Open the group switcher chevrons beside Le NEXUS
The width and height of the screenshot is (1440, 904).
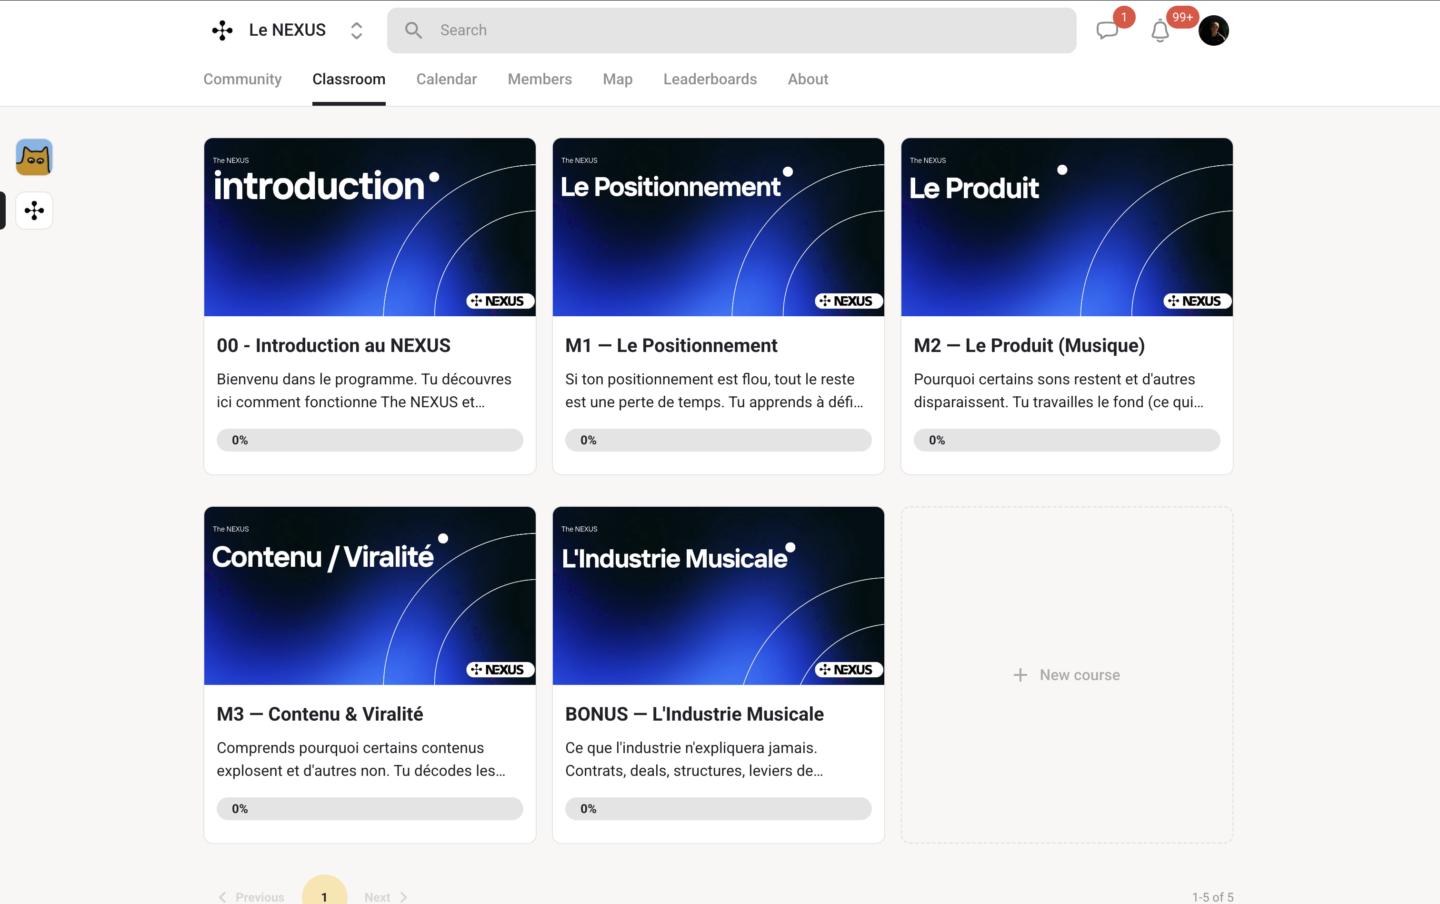tap(356, 31)
